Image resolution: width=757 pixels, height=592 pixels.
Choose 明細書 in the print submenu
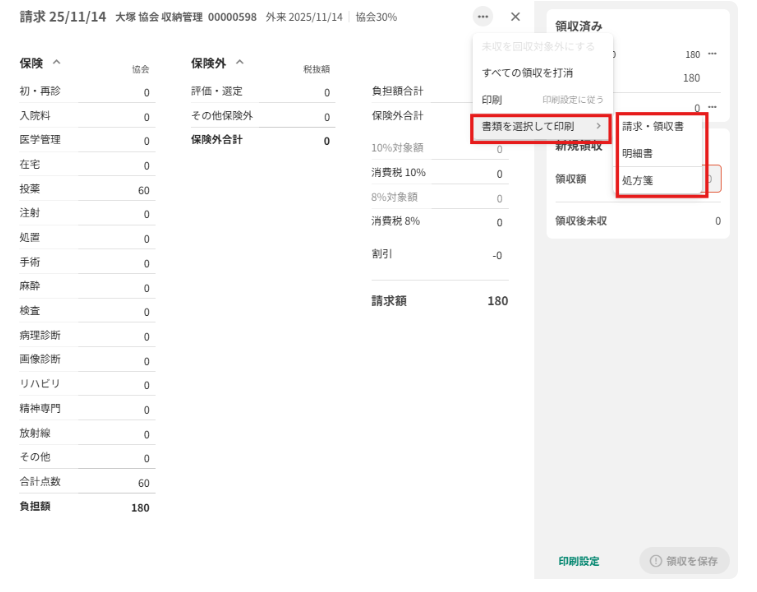(x=660, y=154)
